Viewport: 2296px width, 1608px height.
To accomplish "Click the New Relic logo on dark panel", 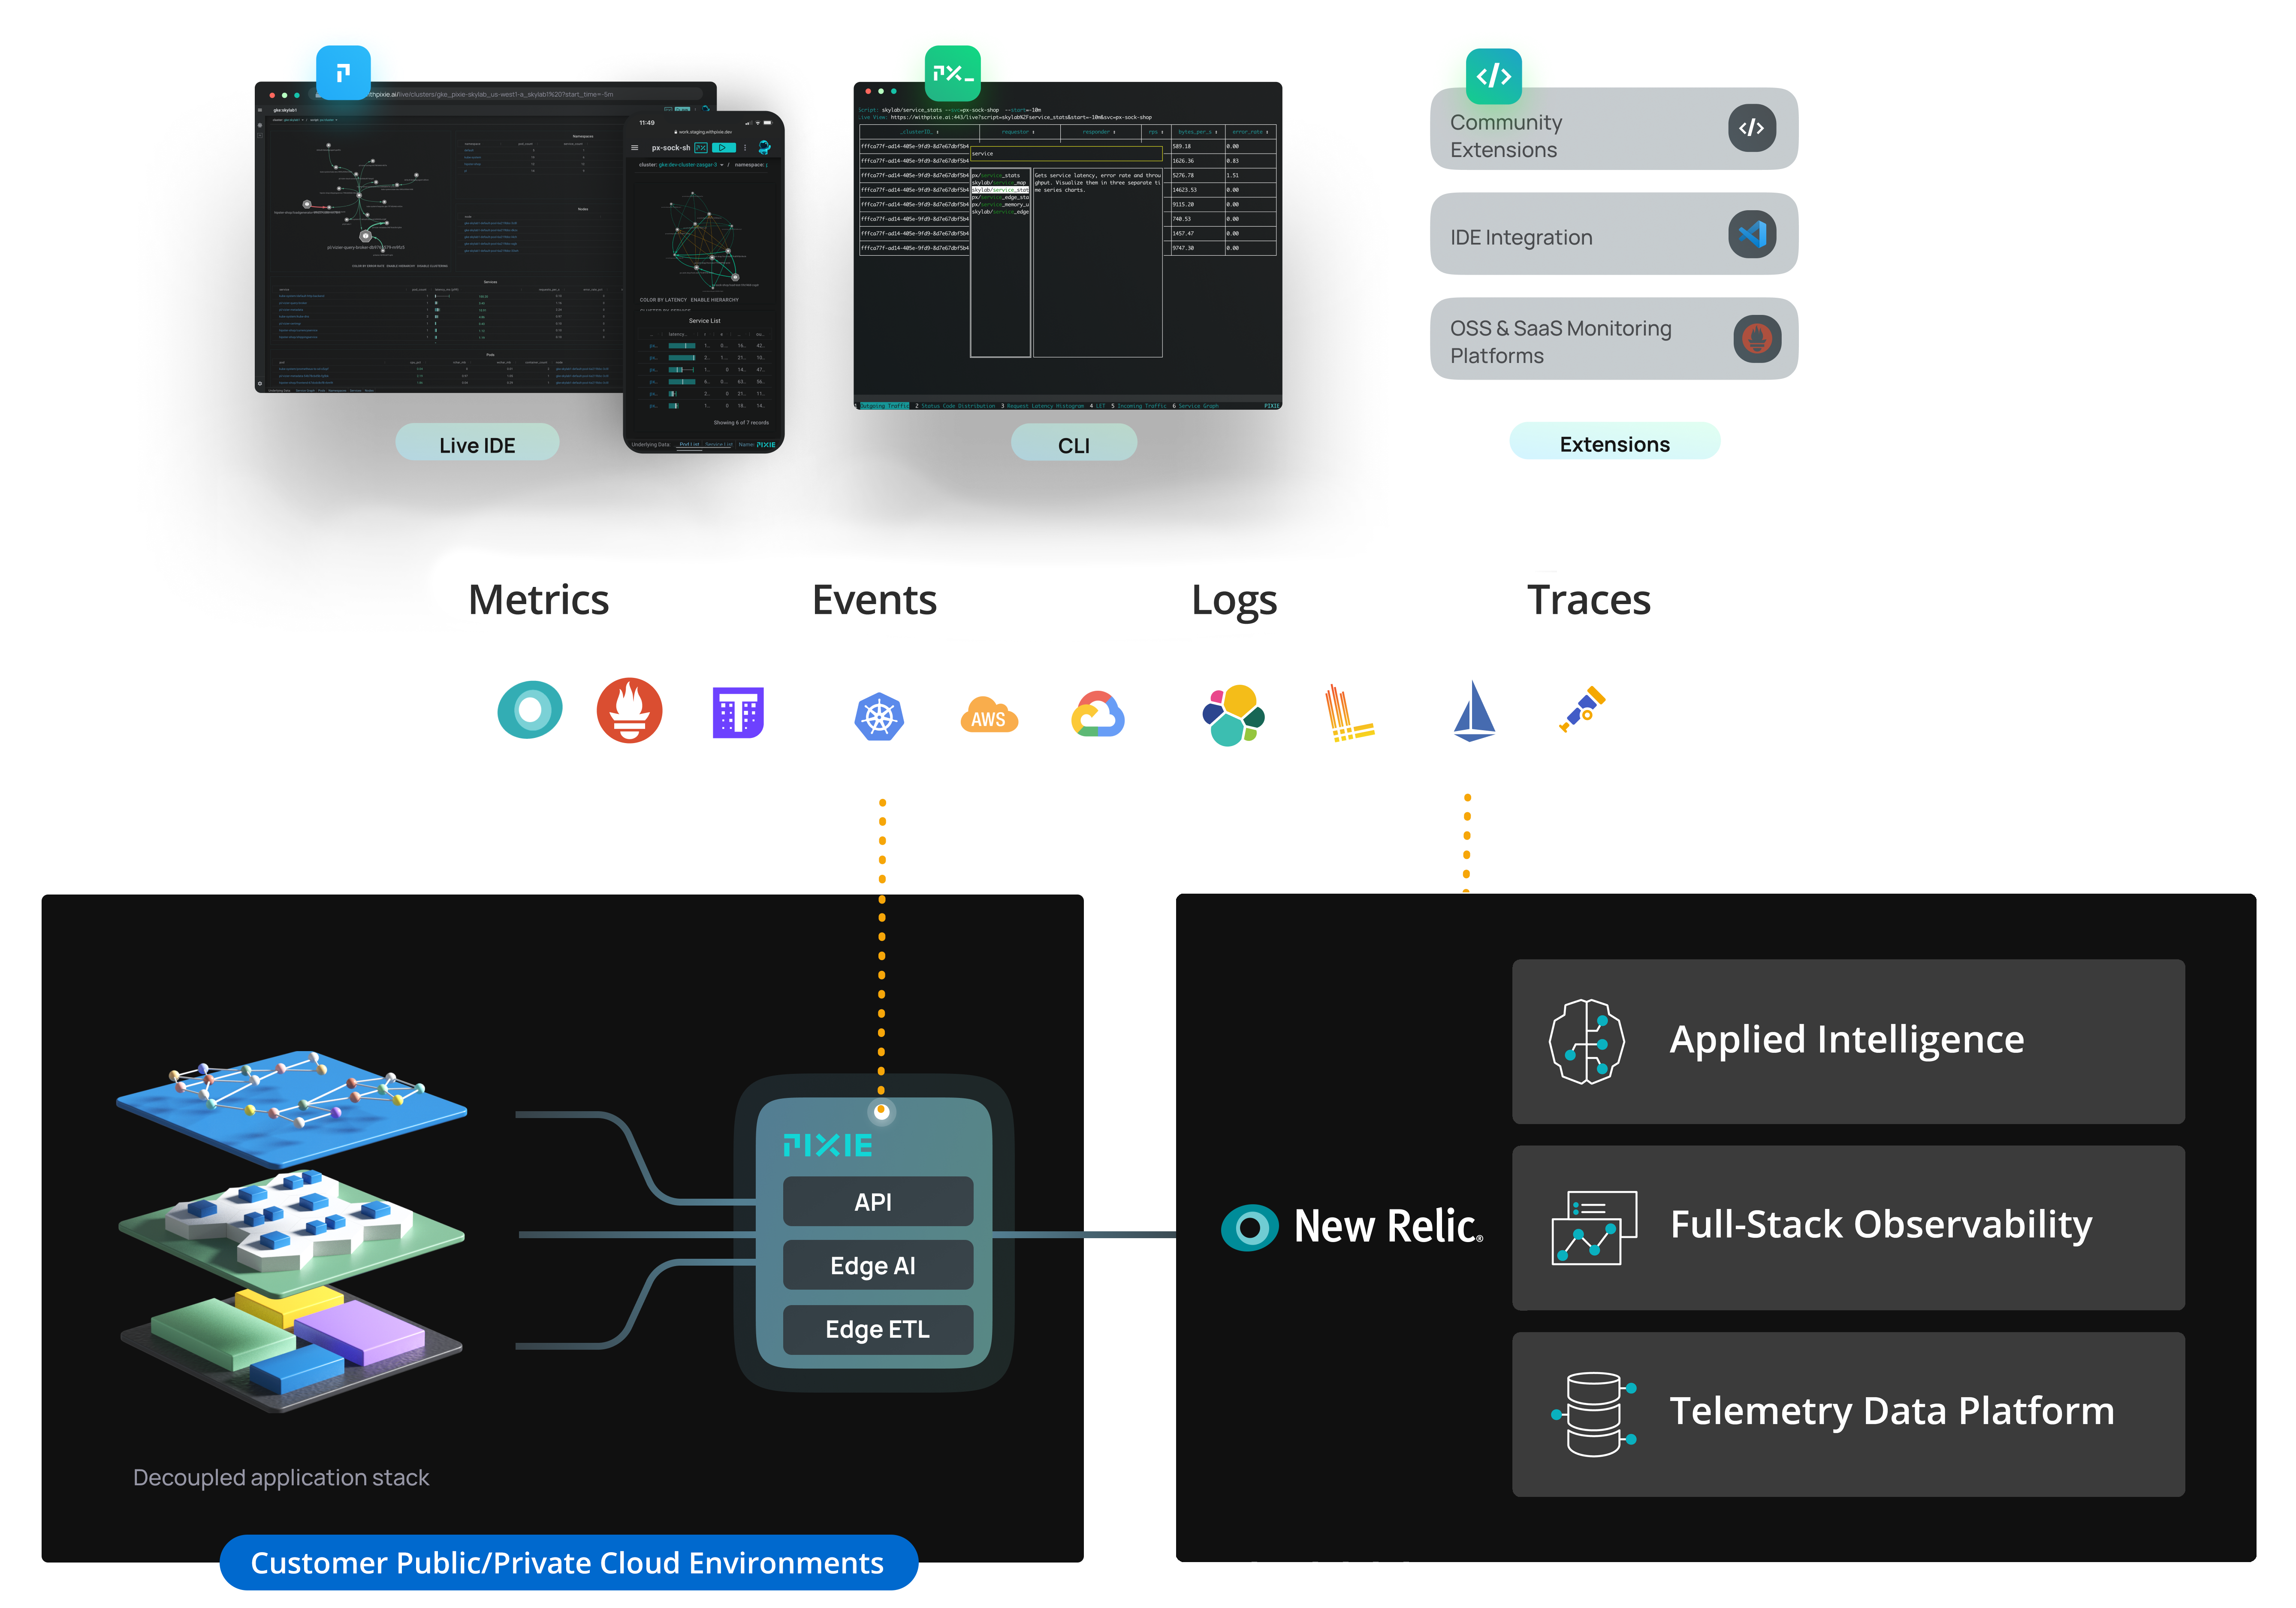I will (x=1352, y=1226).
